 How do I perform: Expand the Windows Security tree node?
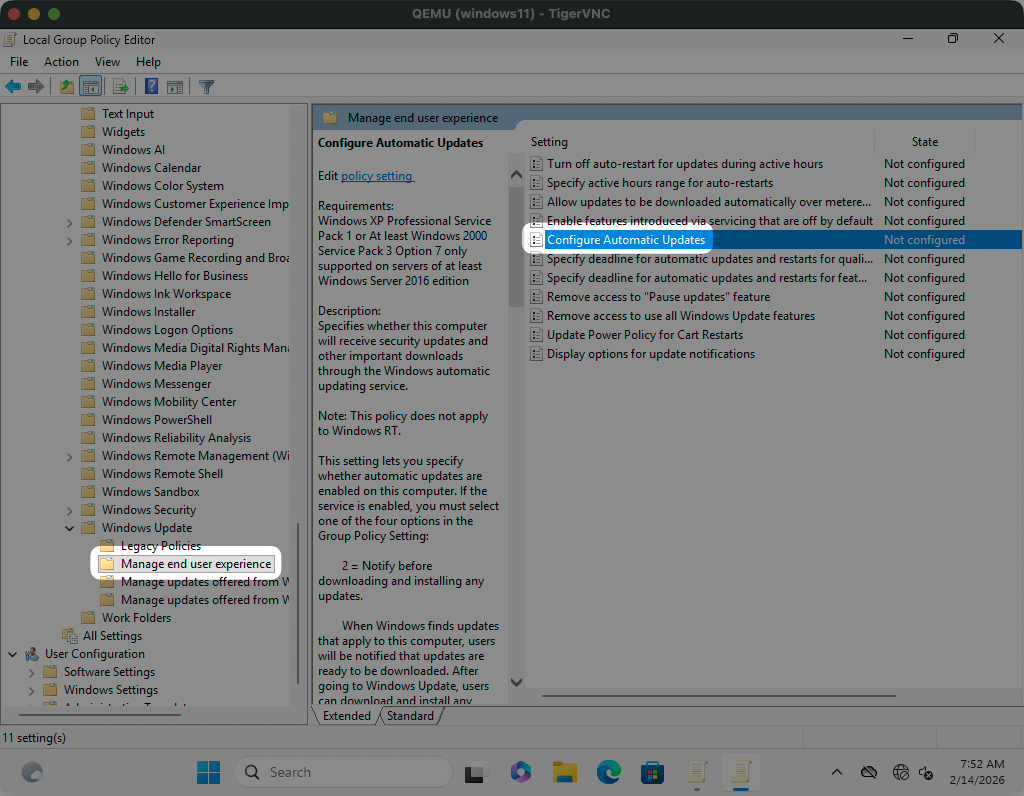69,510
